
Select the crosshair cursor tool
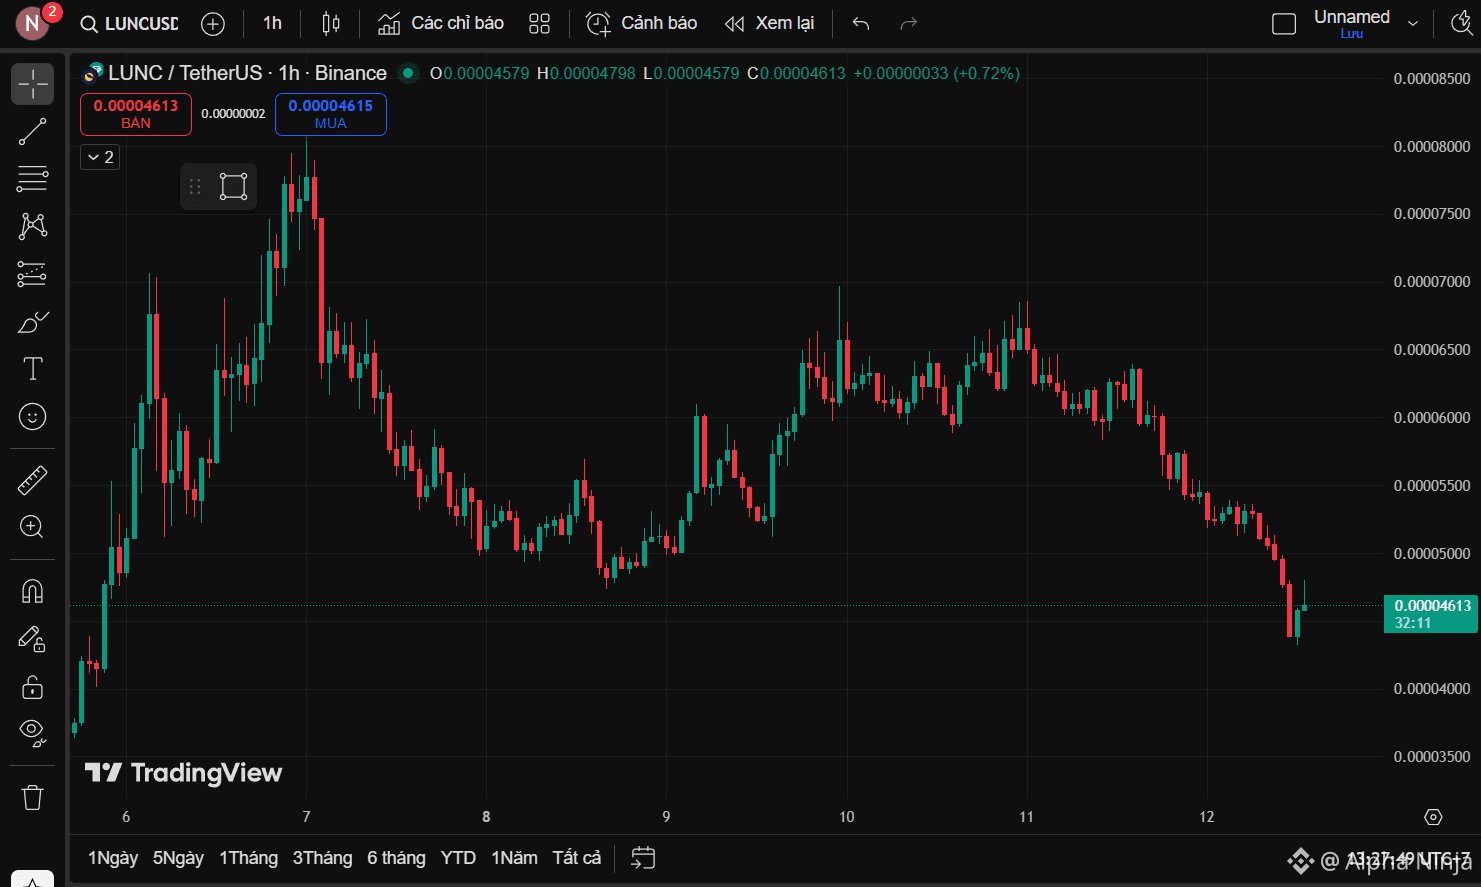pyautogui.click(x=32, y=84)
